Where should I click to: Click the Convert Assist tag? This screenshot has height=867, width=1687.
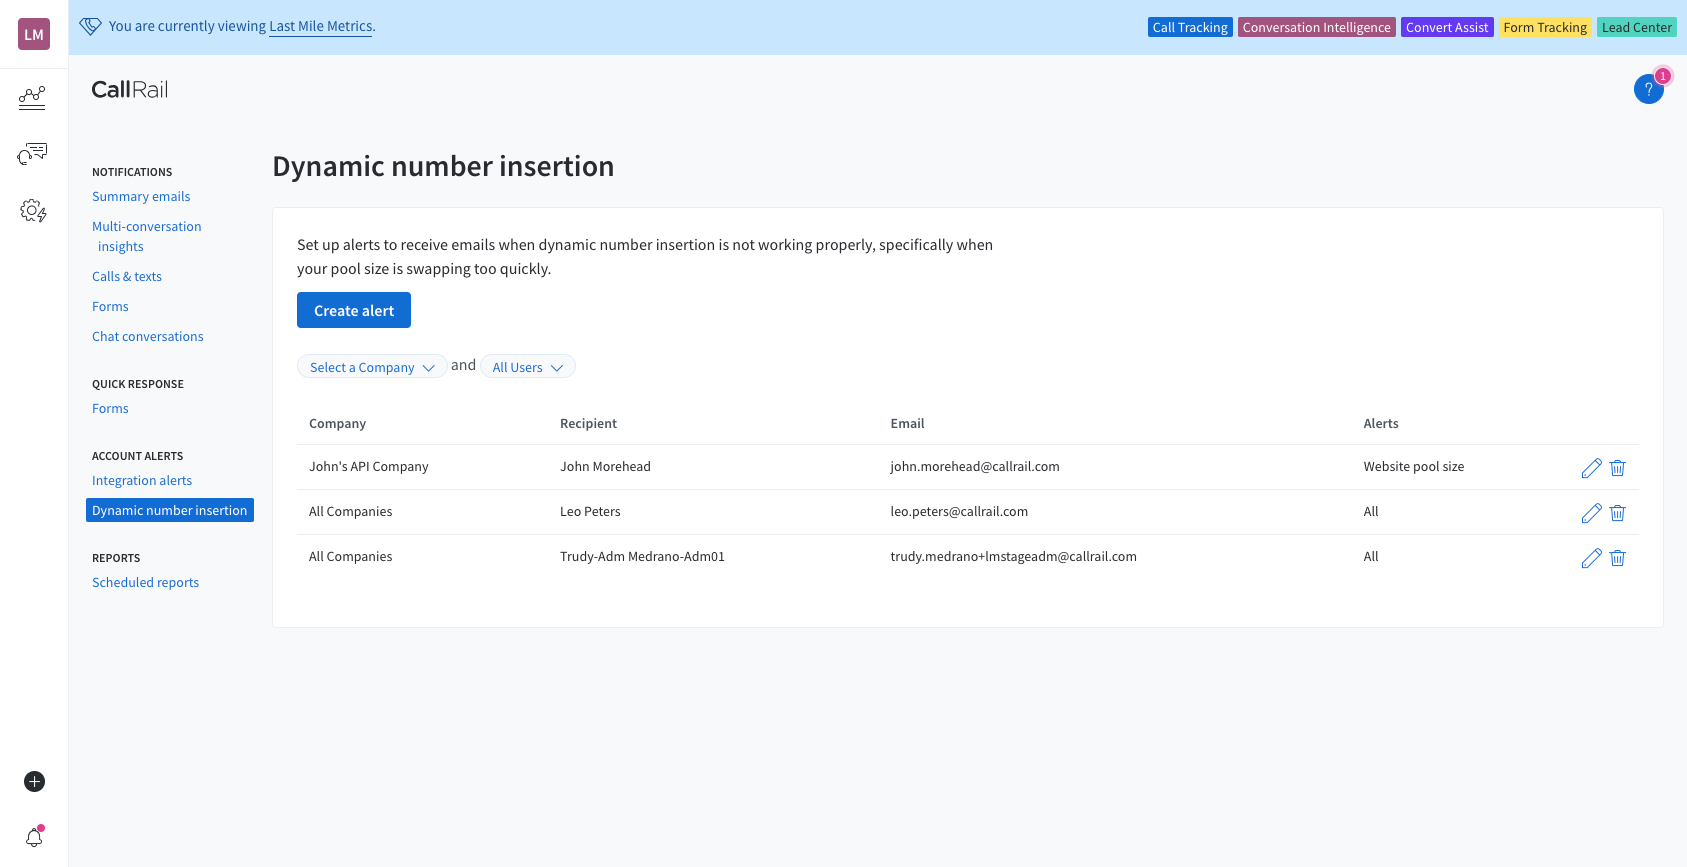tap(1447, 27)
